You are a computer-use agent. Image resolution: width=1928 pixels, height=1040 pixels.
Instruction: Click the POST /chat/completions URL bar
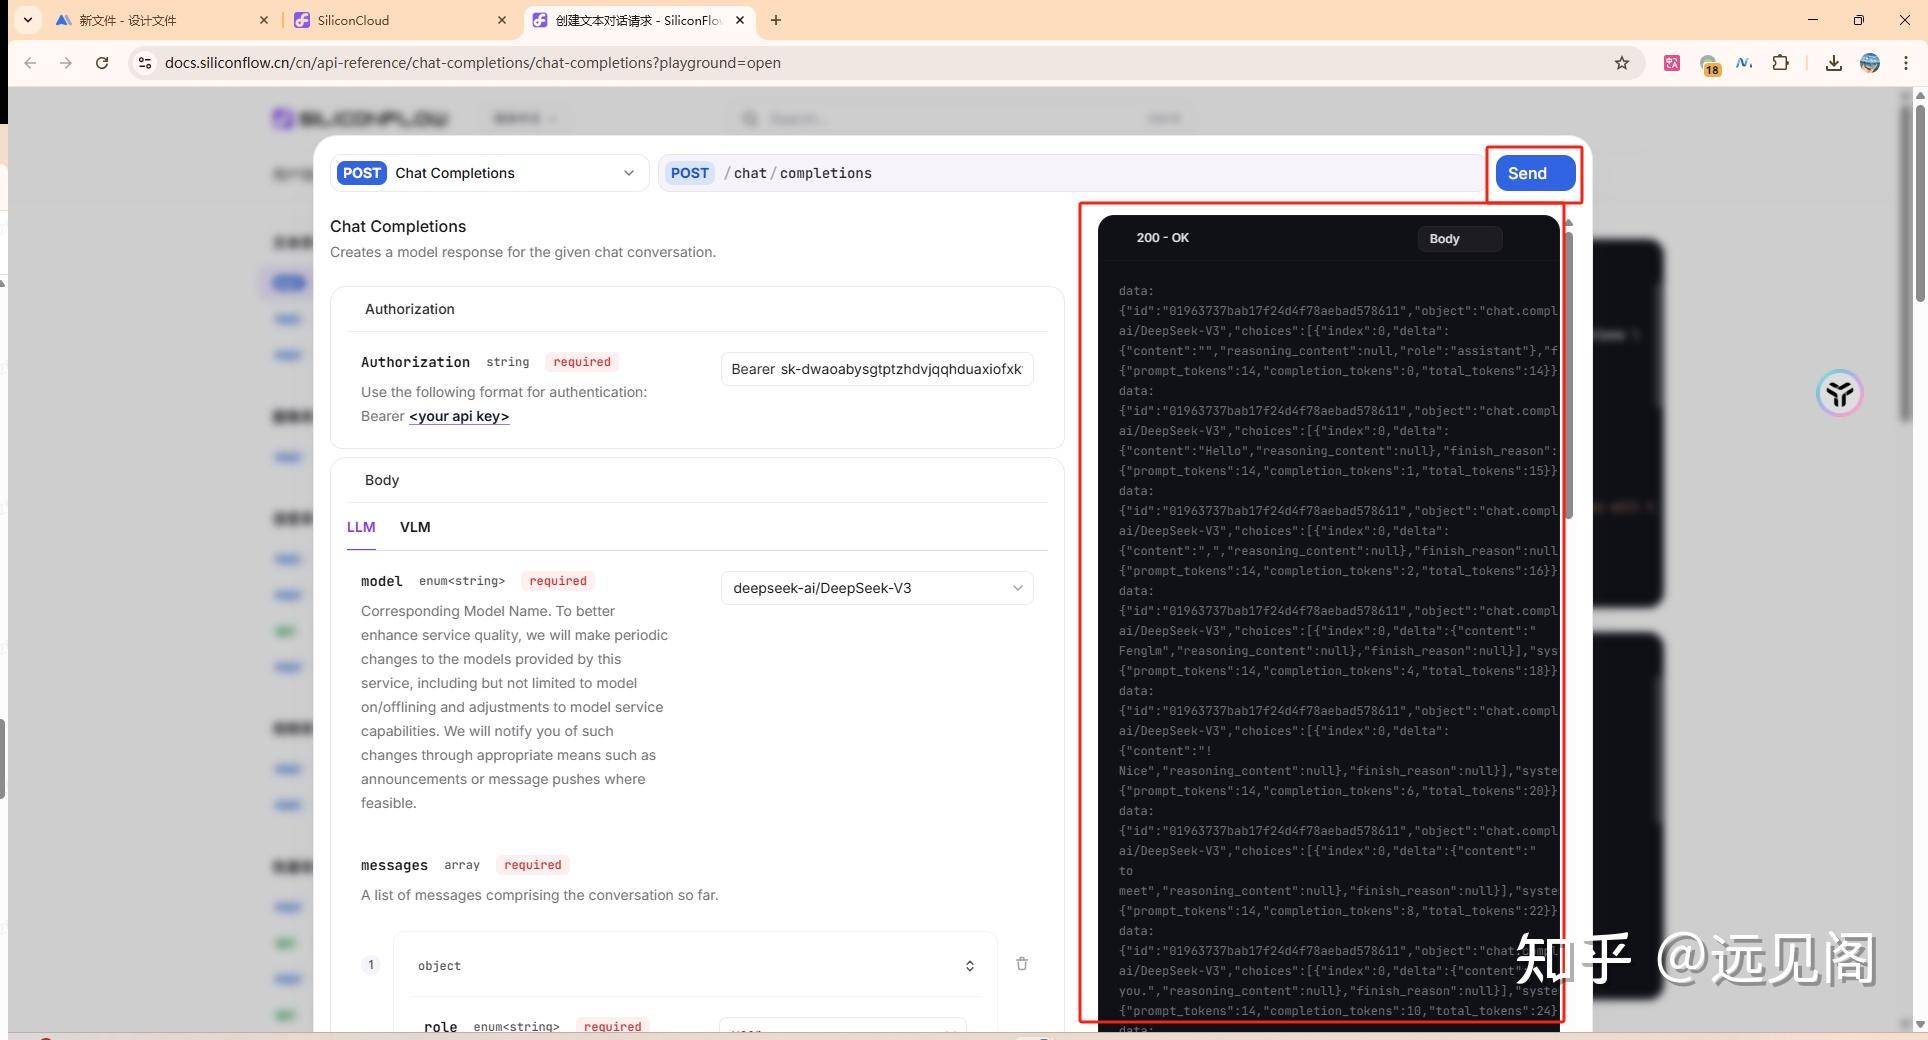[1070, 173]
